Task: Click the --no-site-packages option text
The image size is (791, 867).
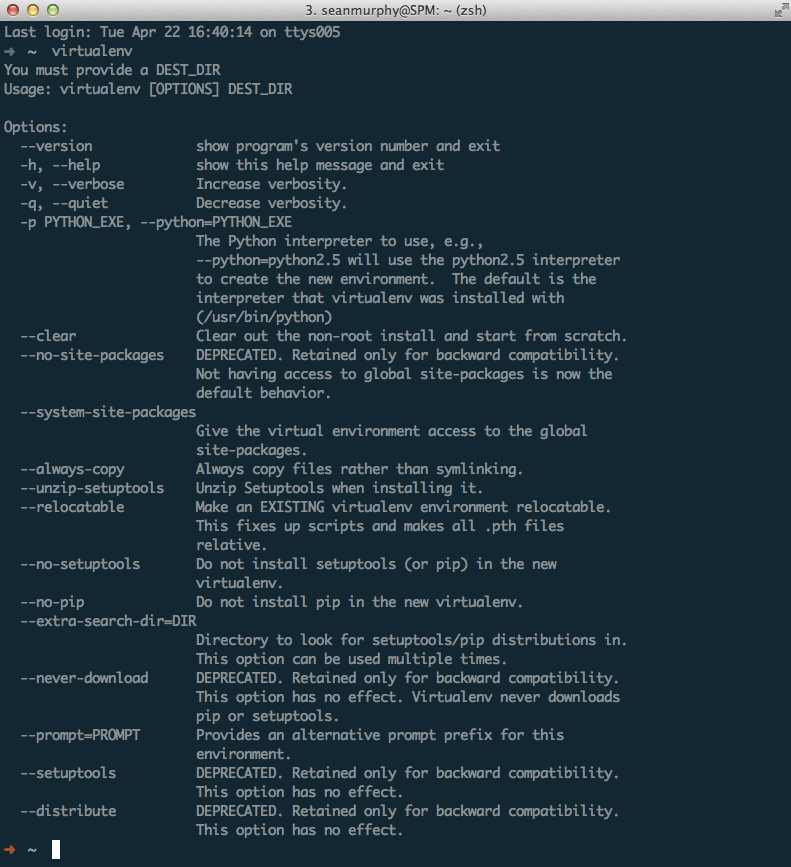Action: (92, 356)
